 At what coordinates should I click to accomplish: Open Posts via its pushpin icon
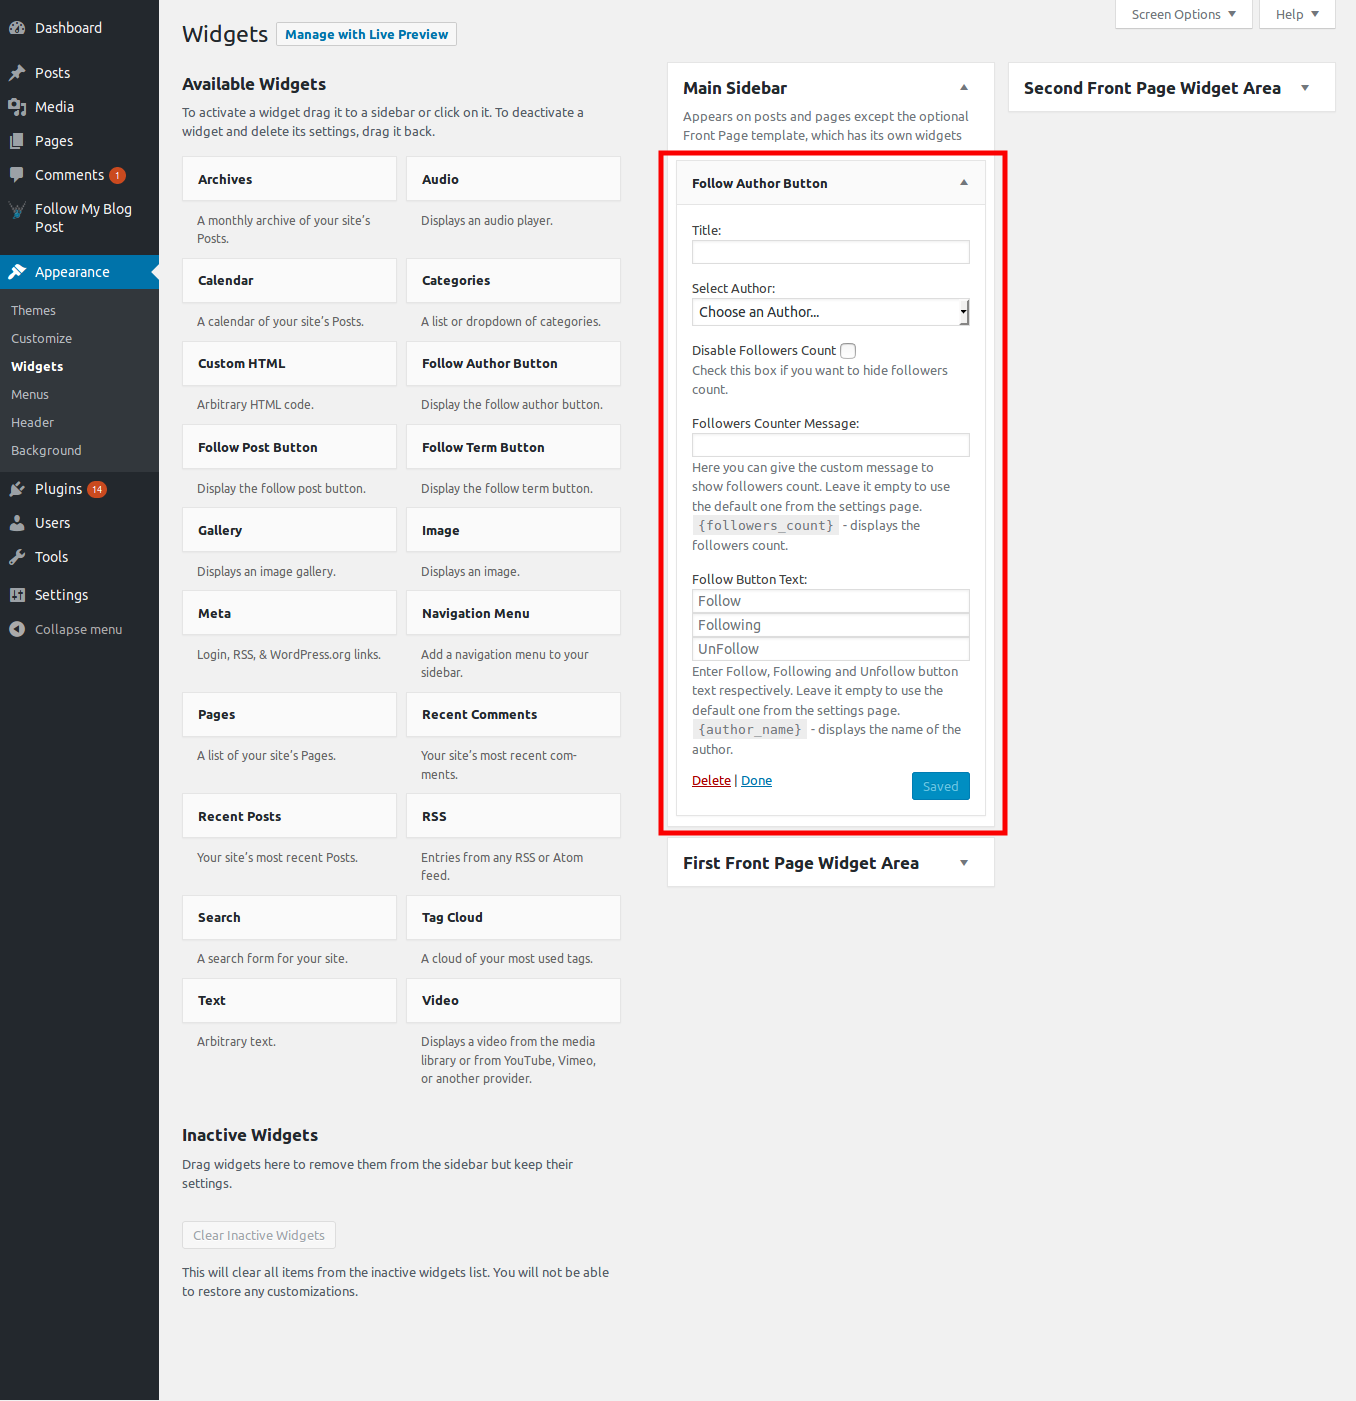pyautogui.click(x=17, y=73)
